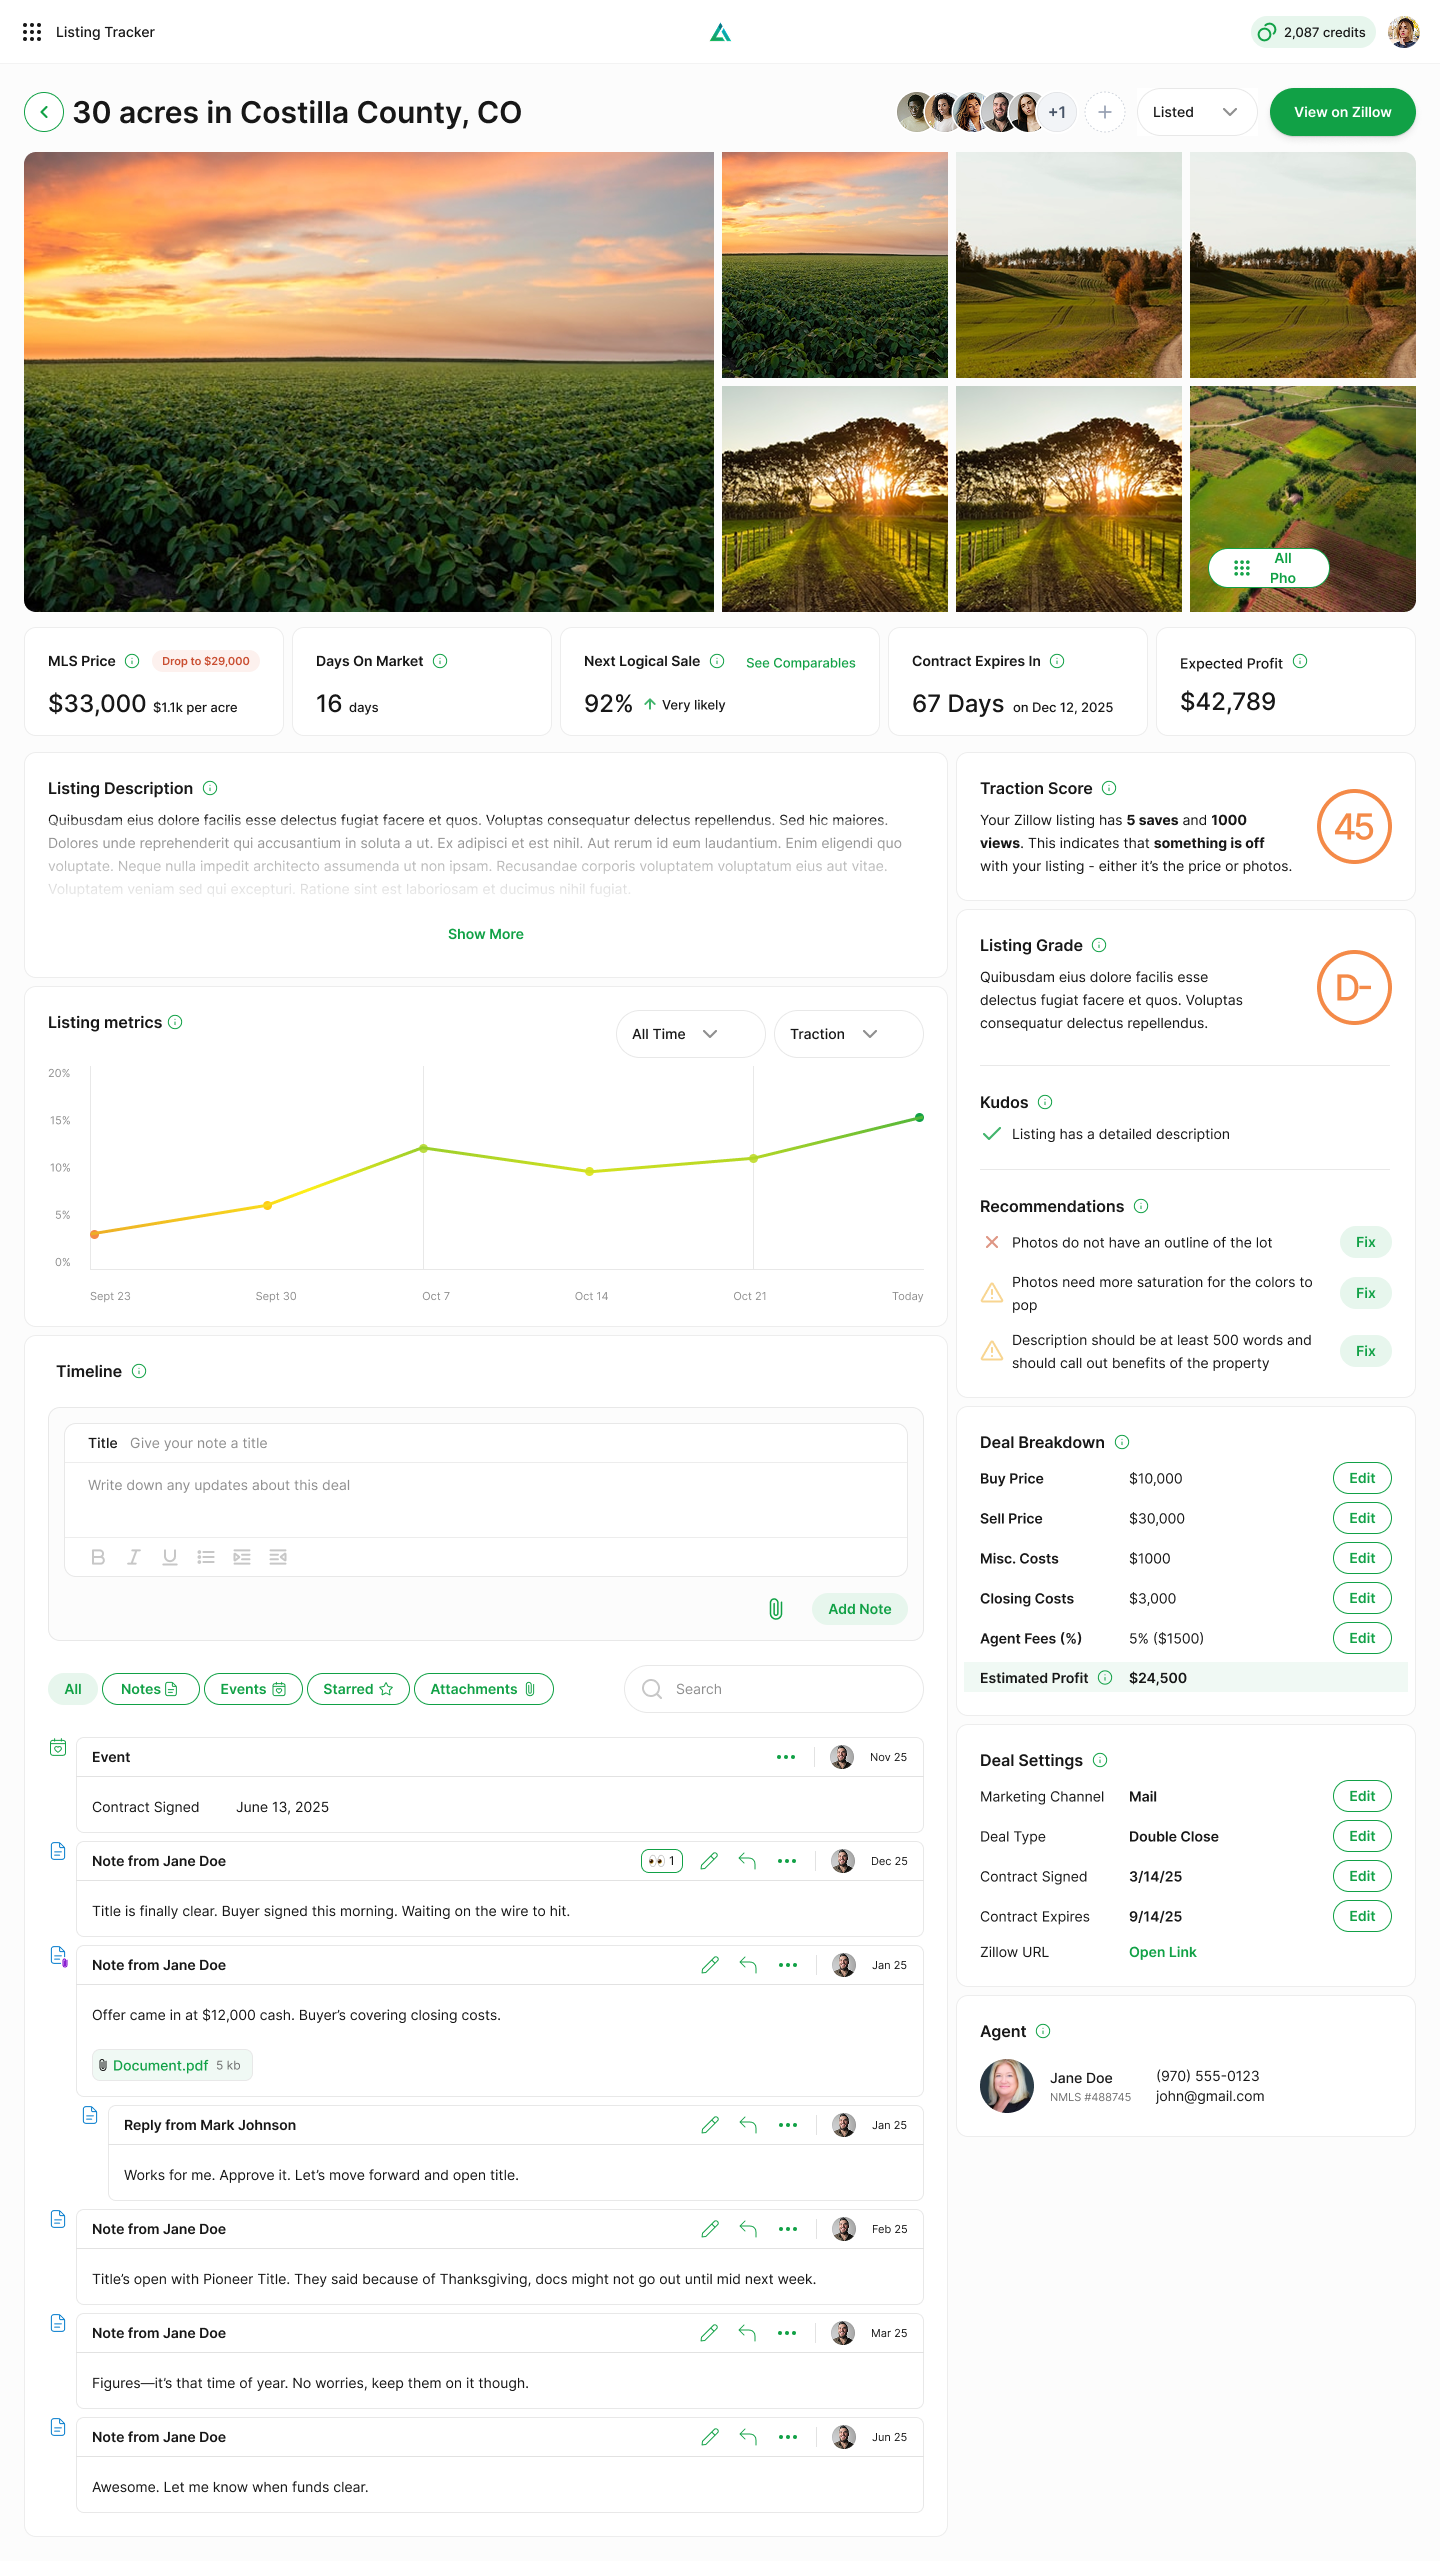
Task: Click the underline formatting icon
Action: [170, 1557]
